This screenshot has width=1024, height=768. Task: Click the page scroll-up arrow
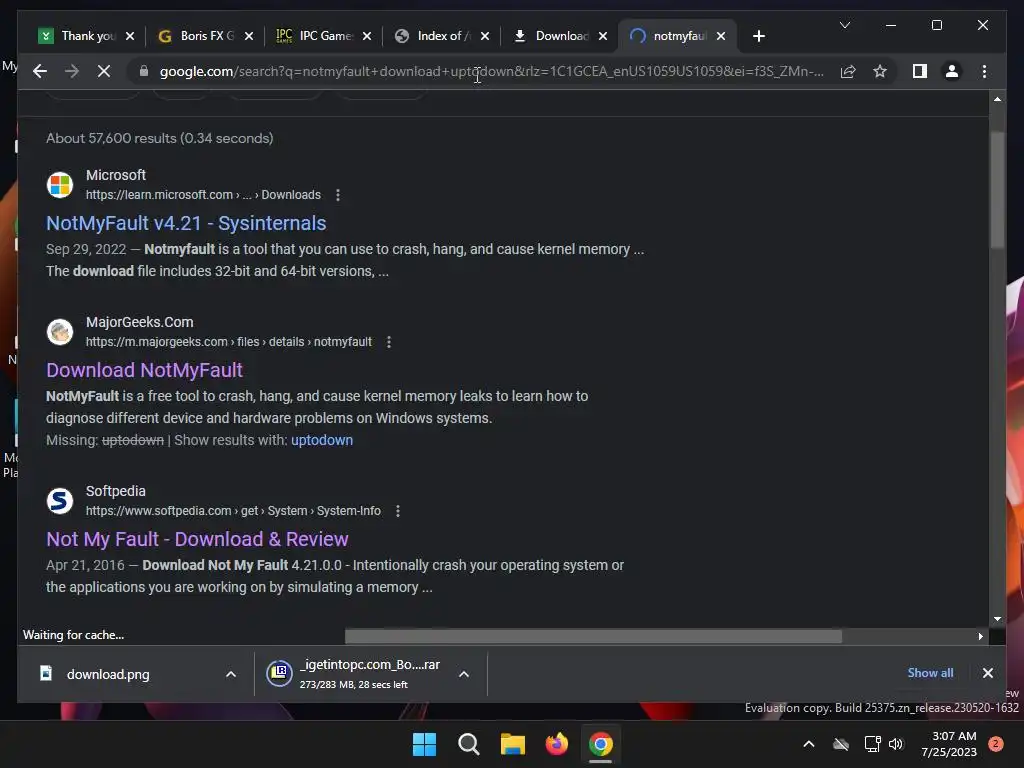tap(997, 99)
